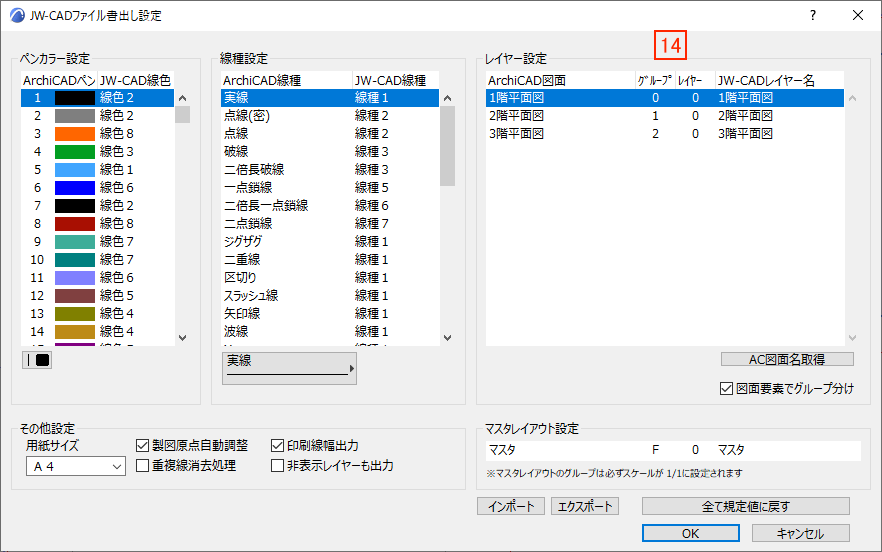This screenshot has height=552, width=882.
Task: Confirm with the OK button
Action: [x=691, y=533]
